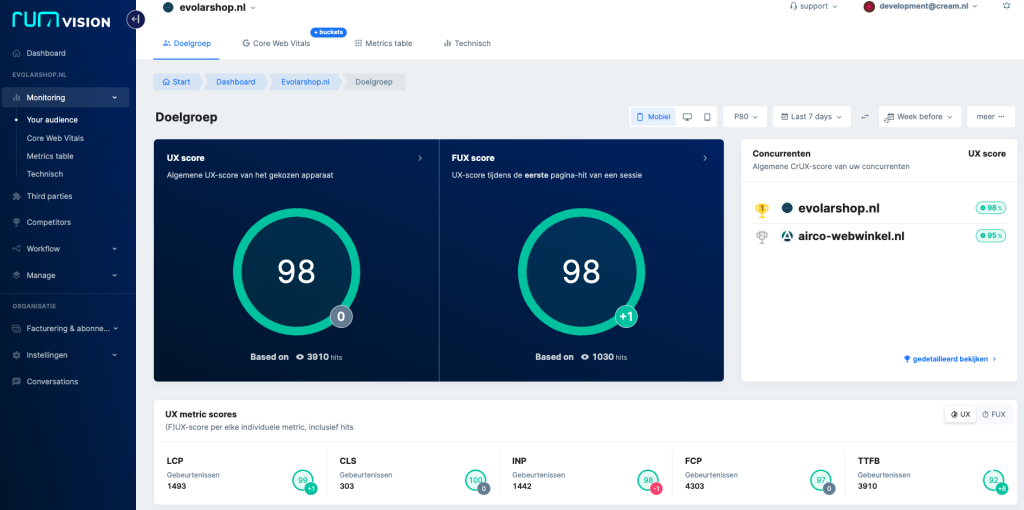Open the Week before comparison dropdown
This screenshot has width=1024, height=510.
tap(920, 117)
